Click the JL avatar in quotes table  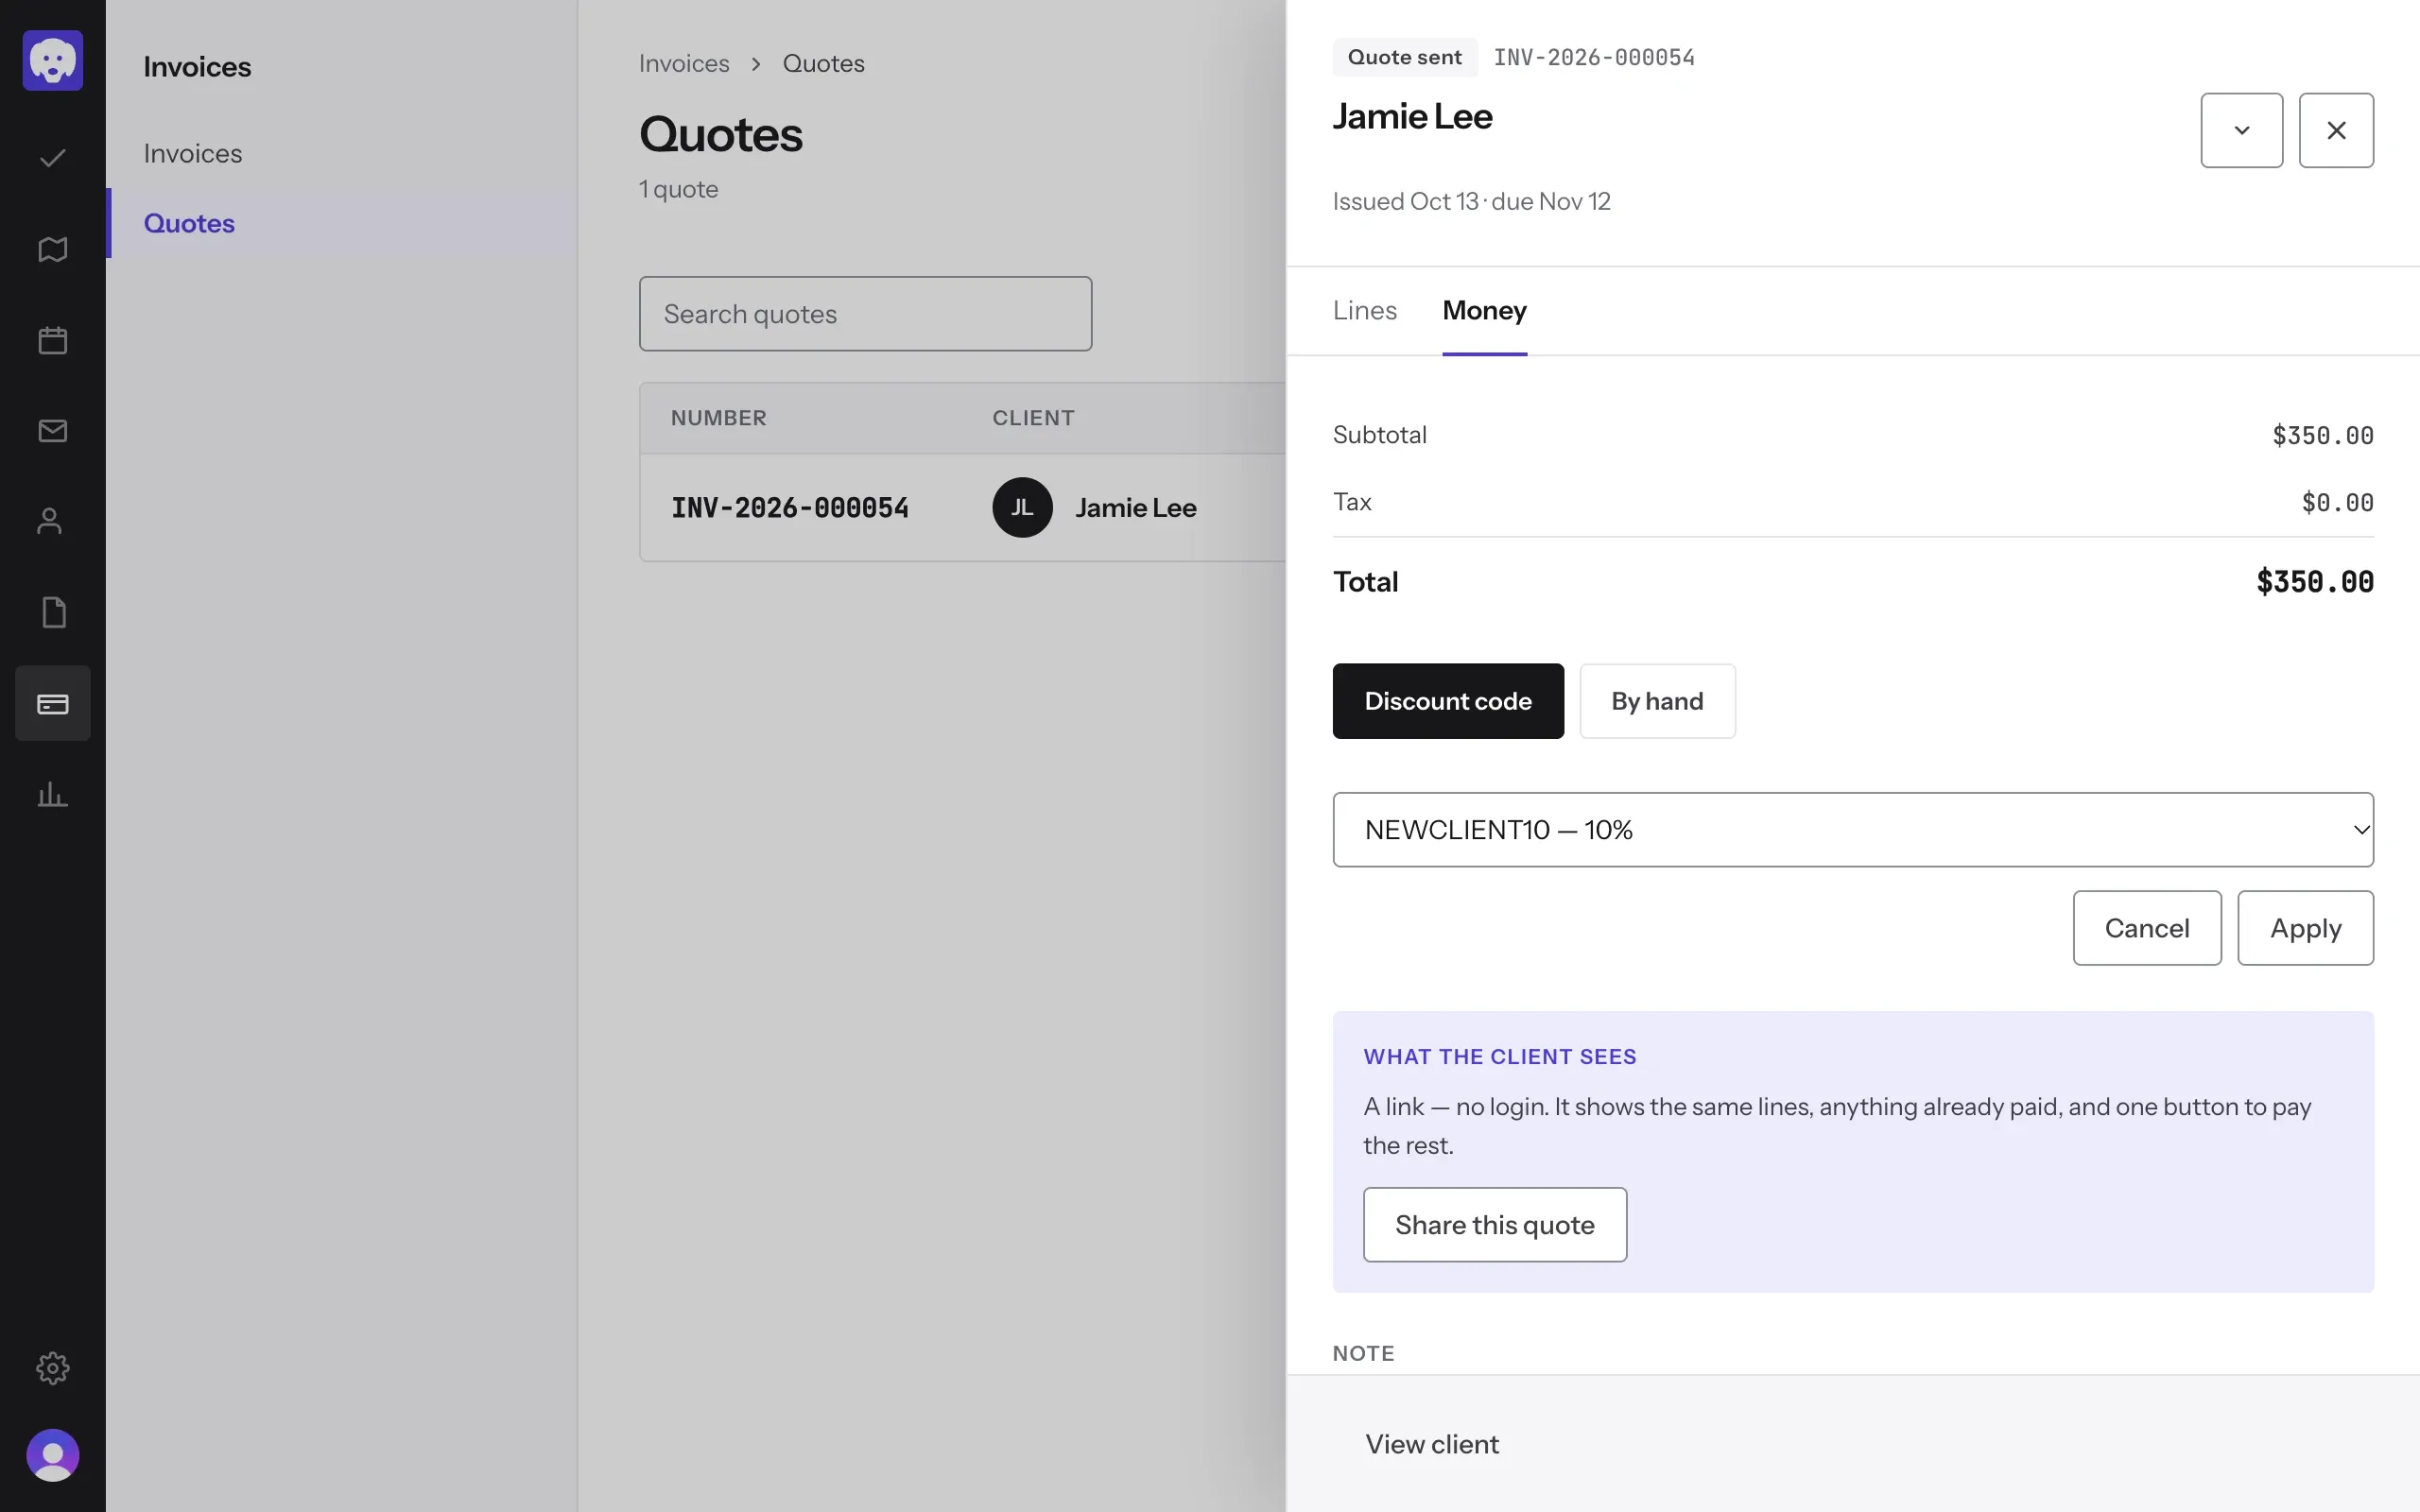[1022, 508]
